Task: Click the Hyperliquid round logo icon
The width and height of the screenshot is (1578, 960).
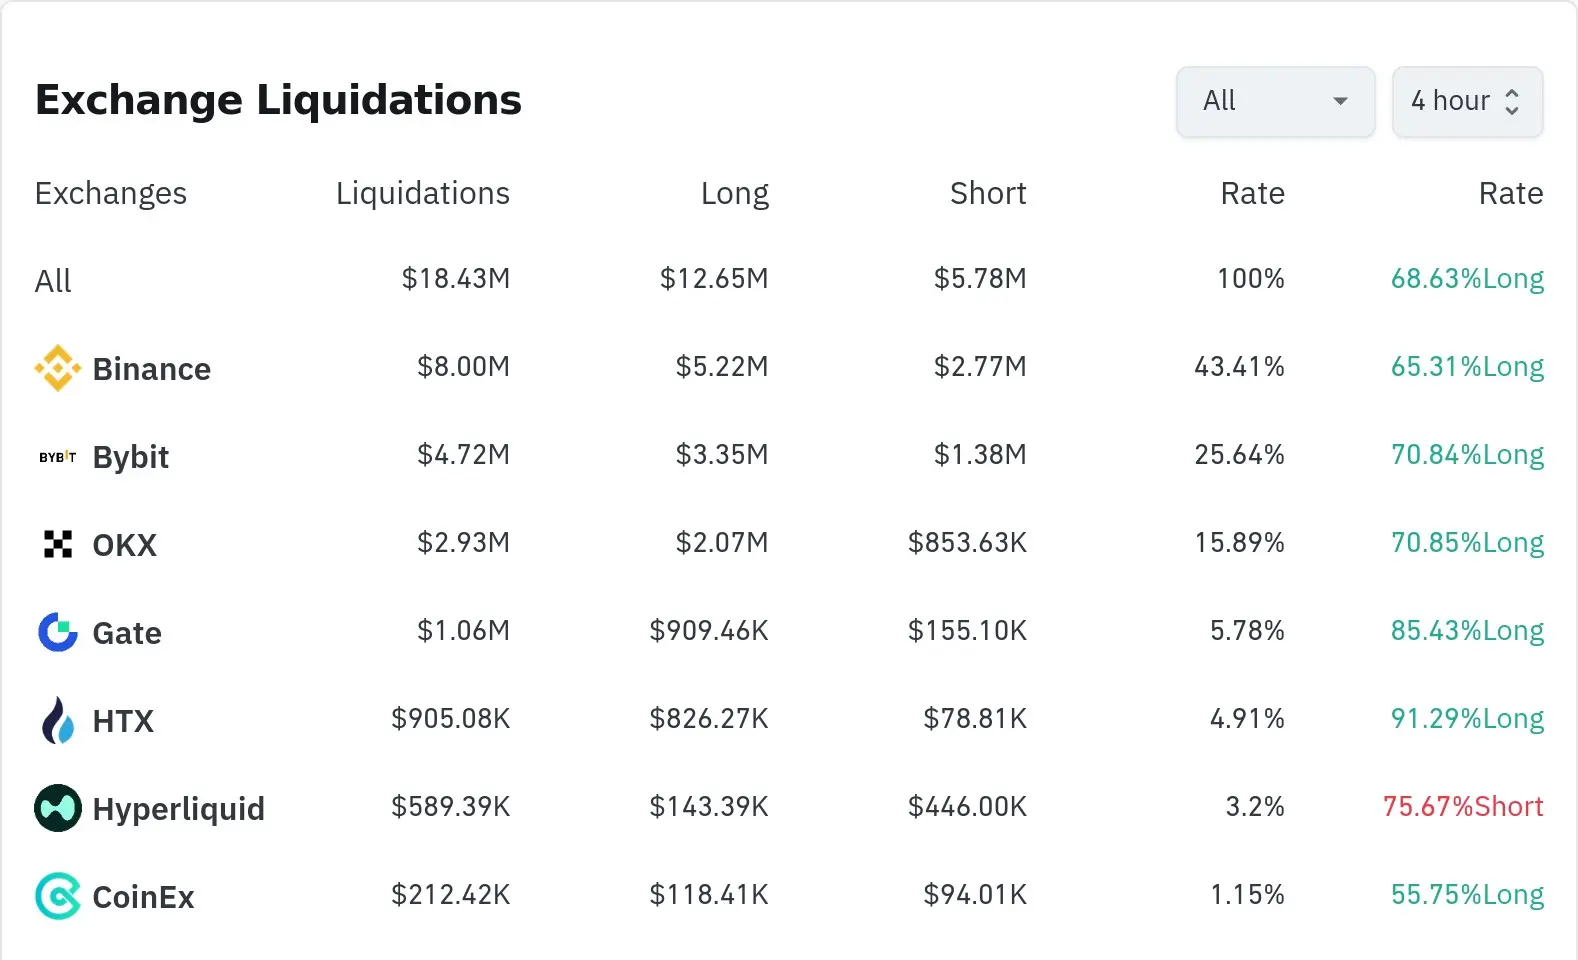Action: point(57,808)
